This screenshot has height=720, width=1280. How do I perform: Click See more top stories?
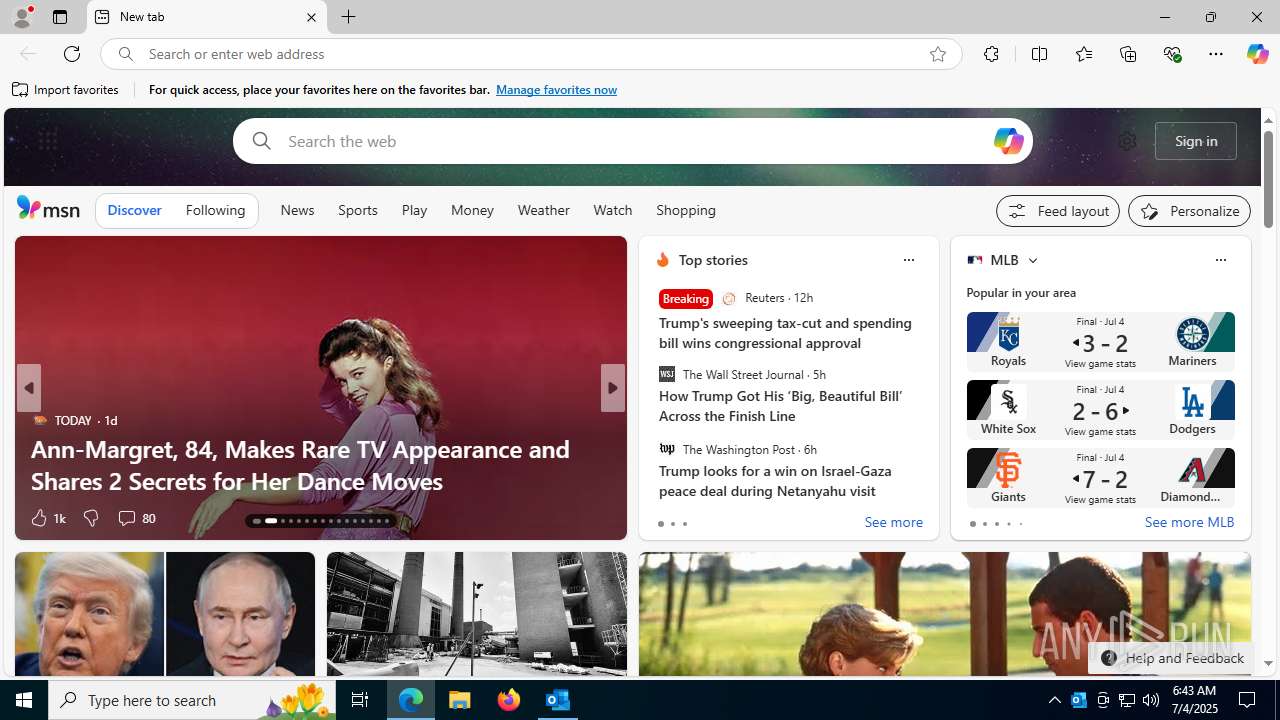893,523
